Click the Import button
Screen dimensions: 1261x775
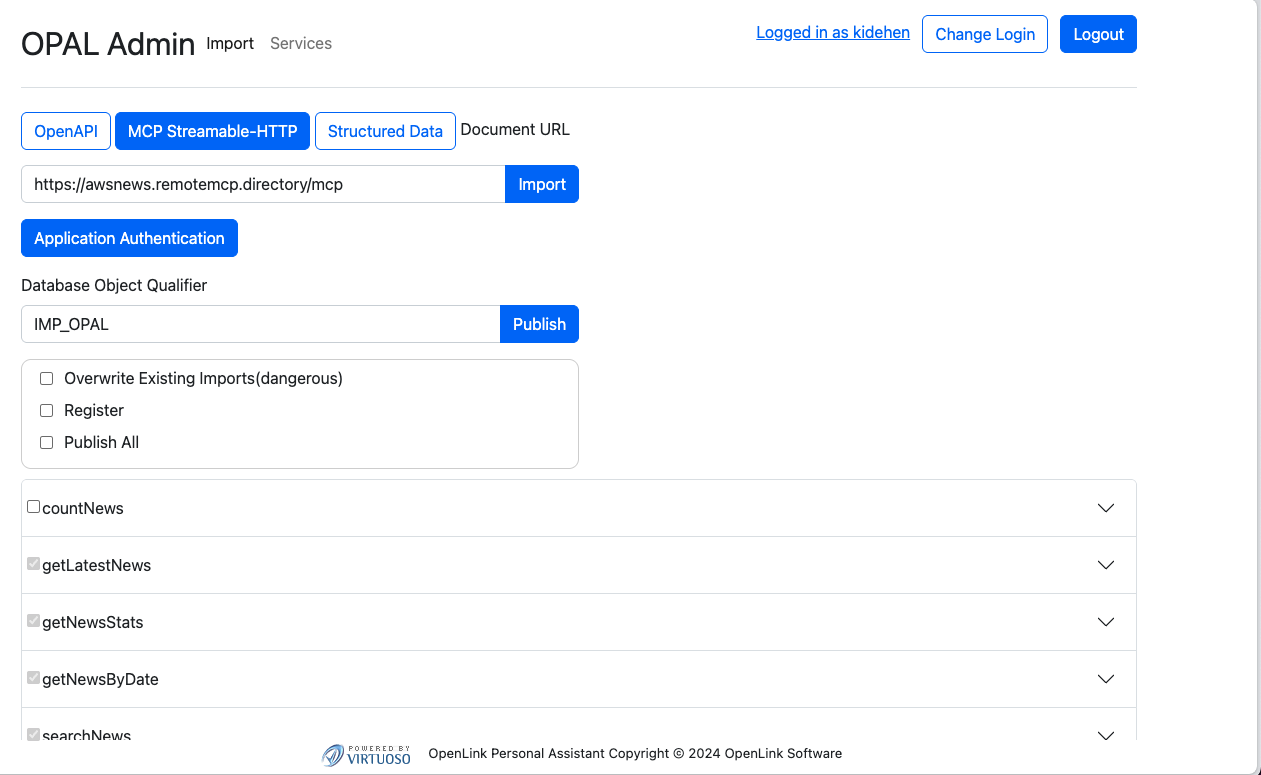[x=542, y=184]
